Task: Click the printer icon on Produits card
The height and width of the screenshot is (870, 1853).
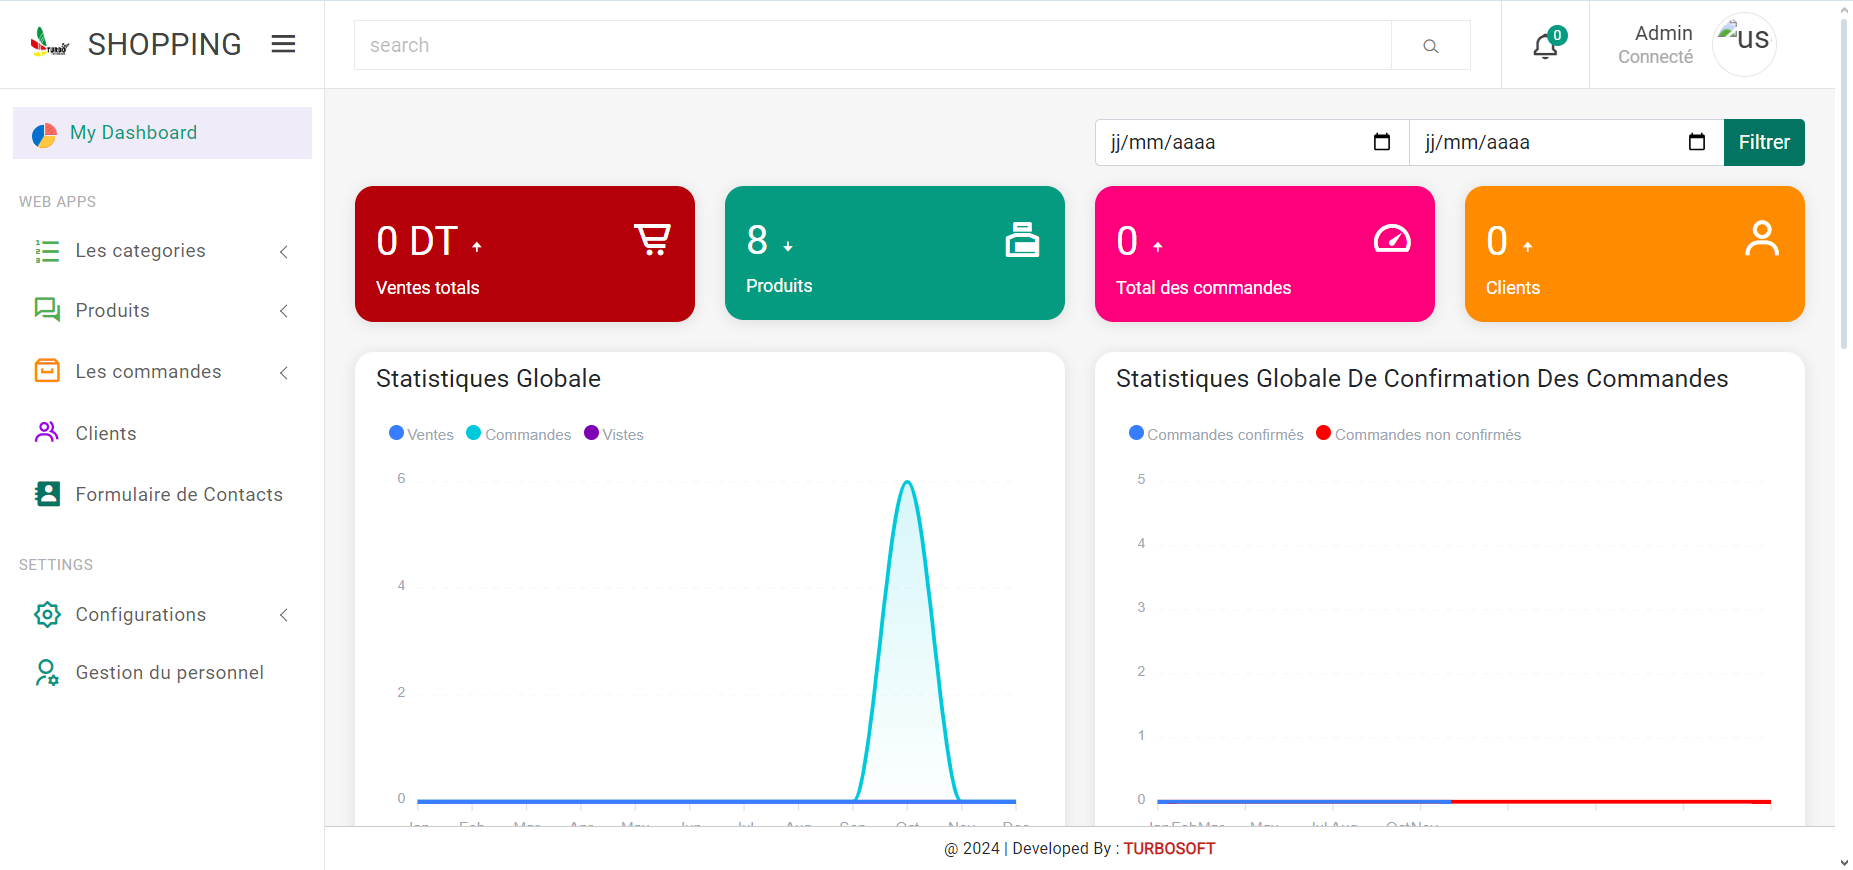Action: 1022,240
